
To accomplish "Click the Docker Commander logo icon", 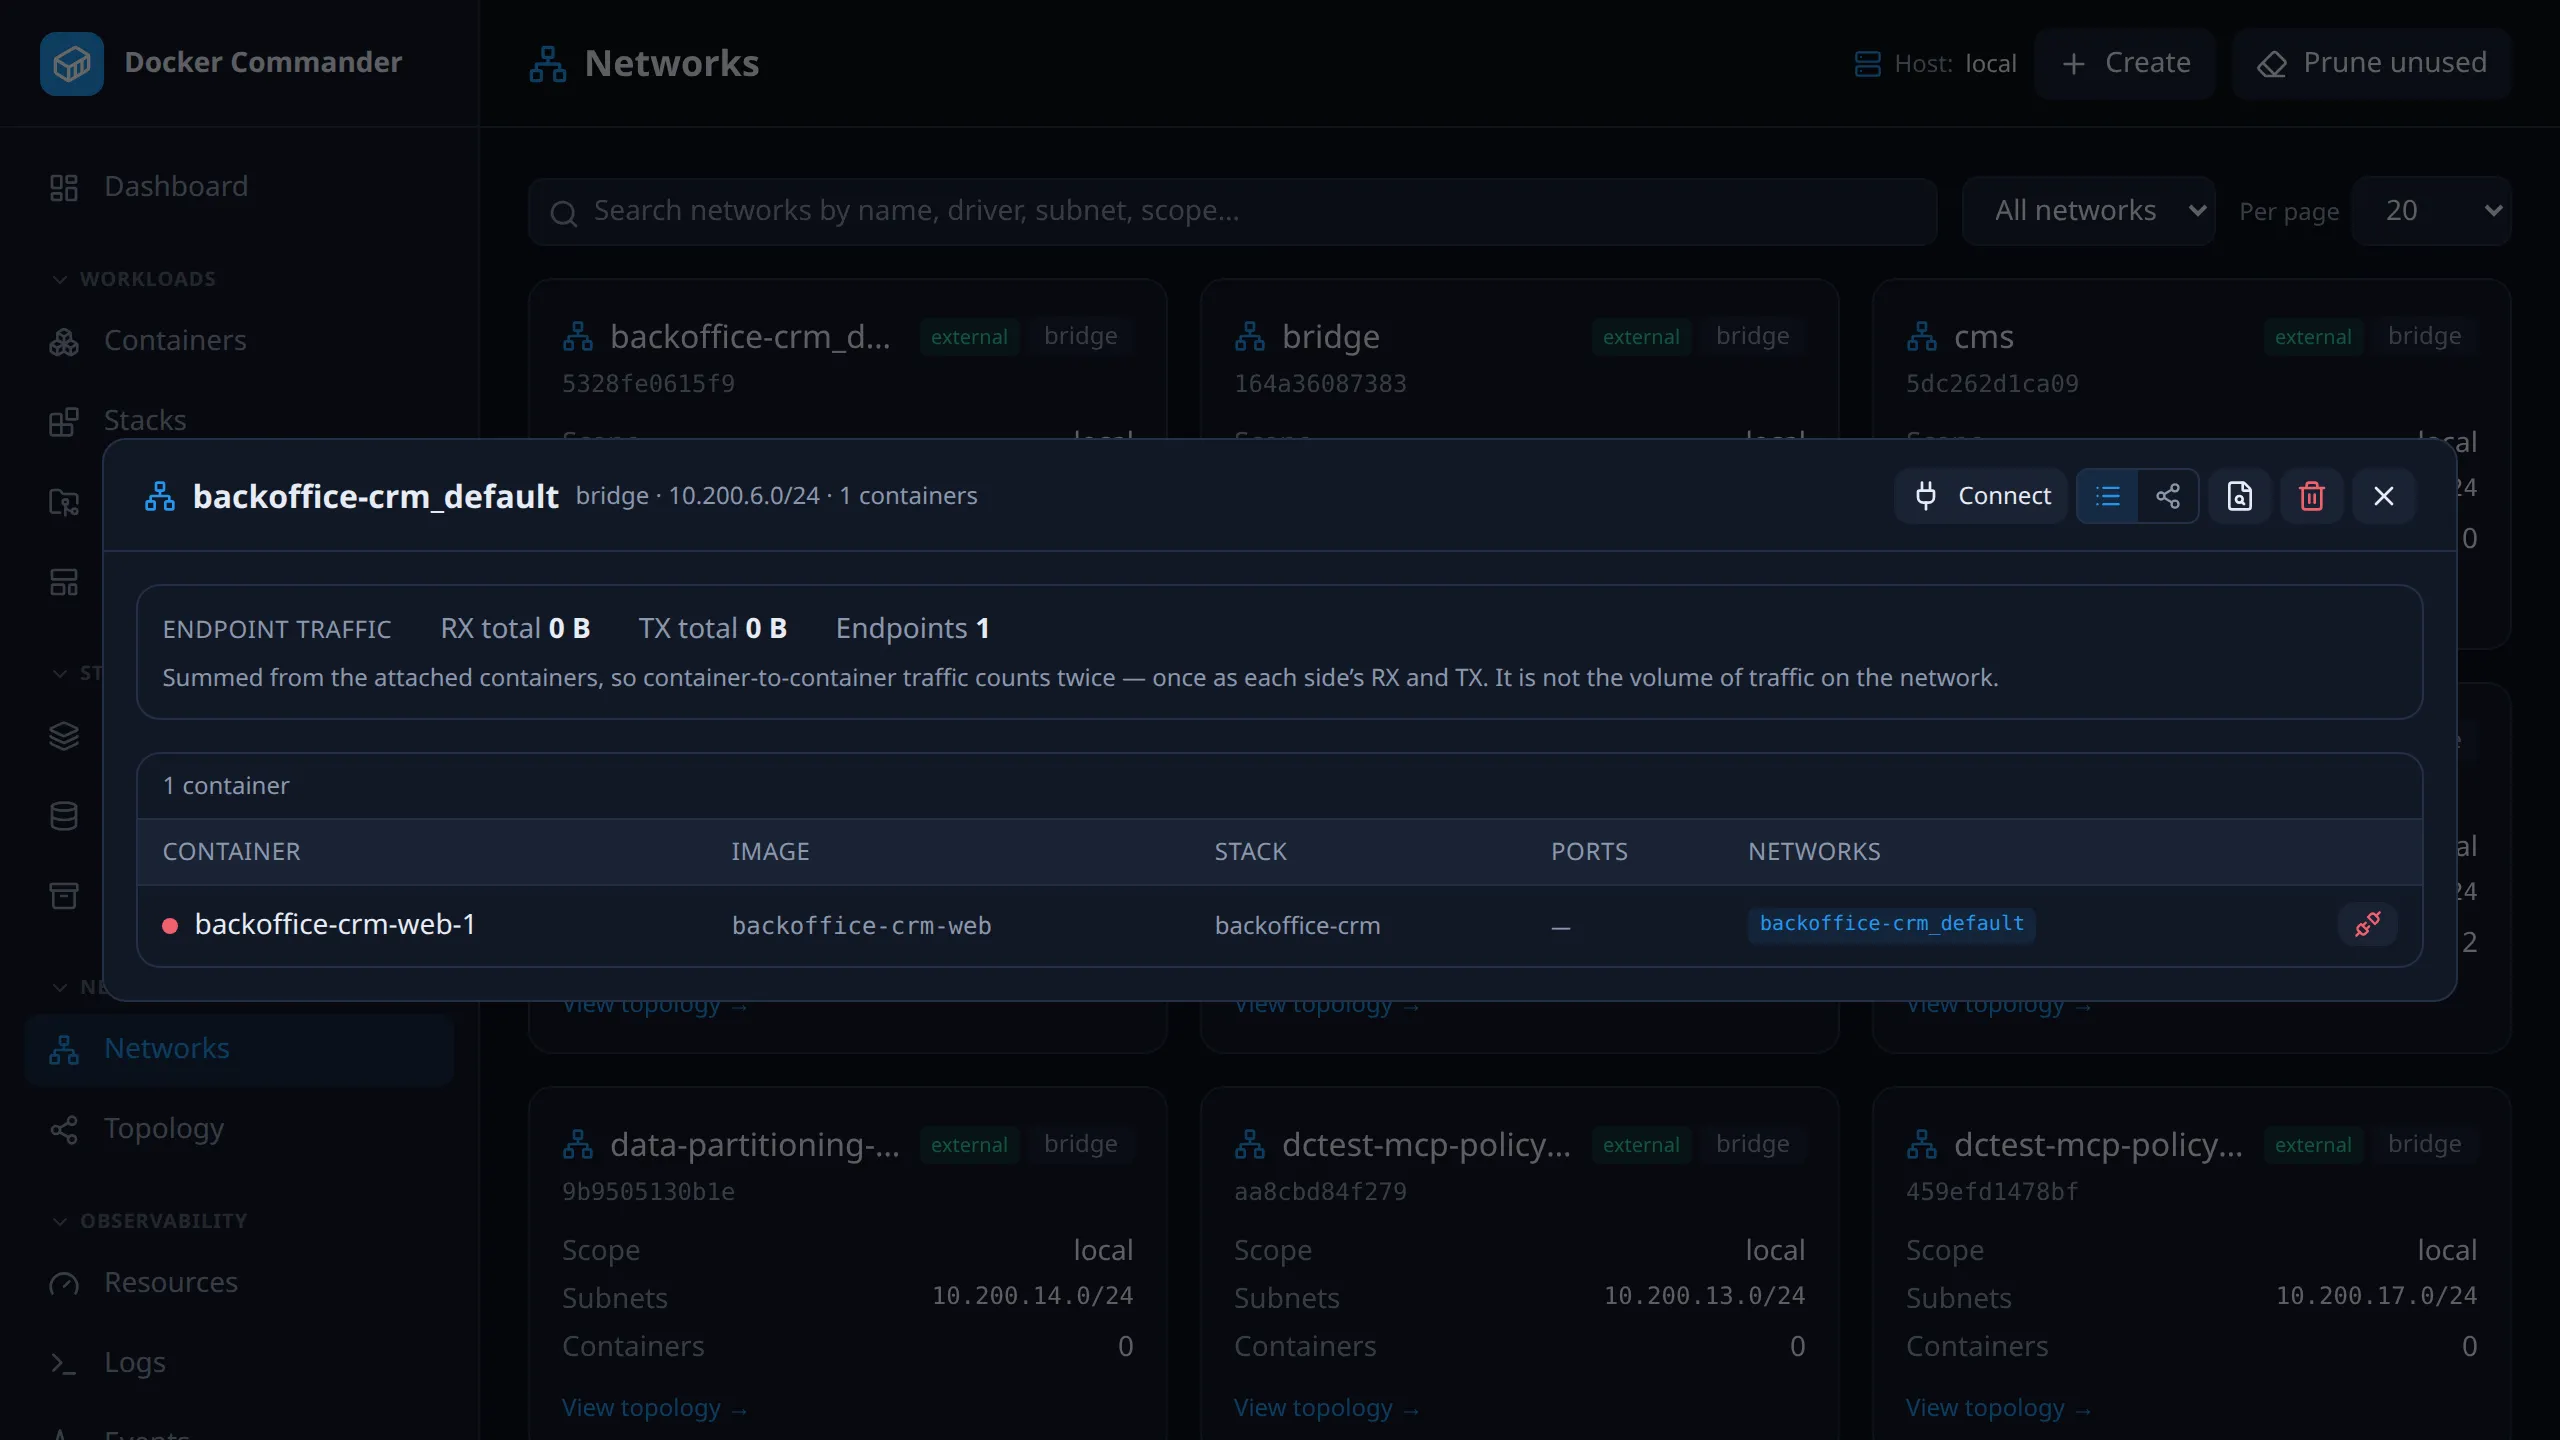I will 72,64.
